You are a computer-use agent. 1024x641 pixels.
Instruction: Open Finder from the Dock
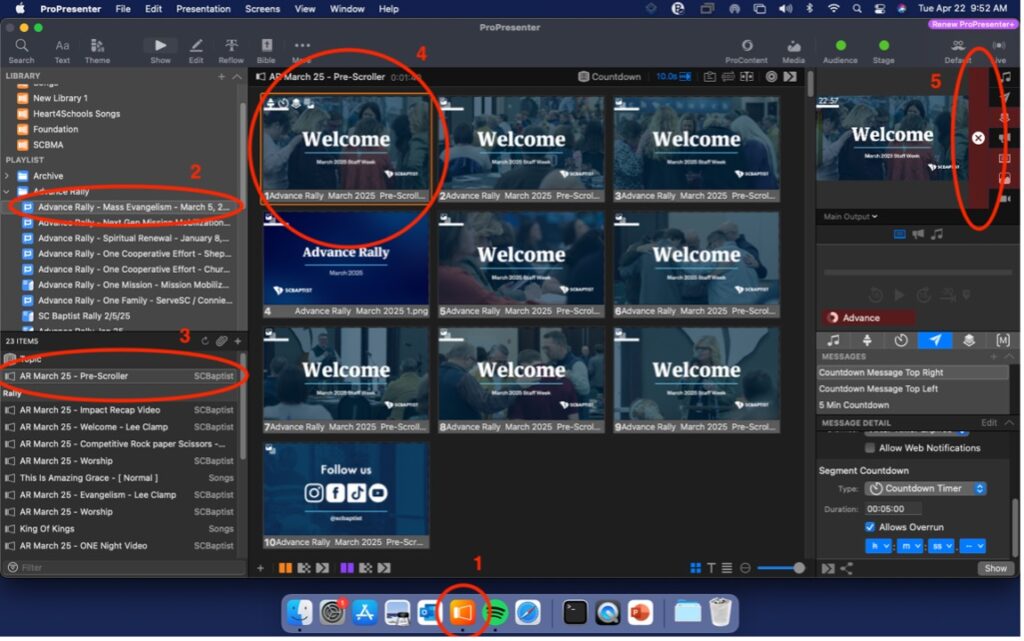pyautogui.click(x=300, y=612)
